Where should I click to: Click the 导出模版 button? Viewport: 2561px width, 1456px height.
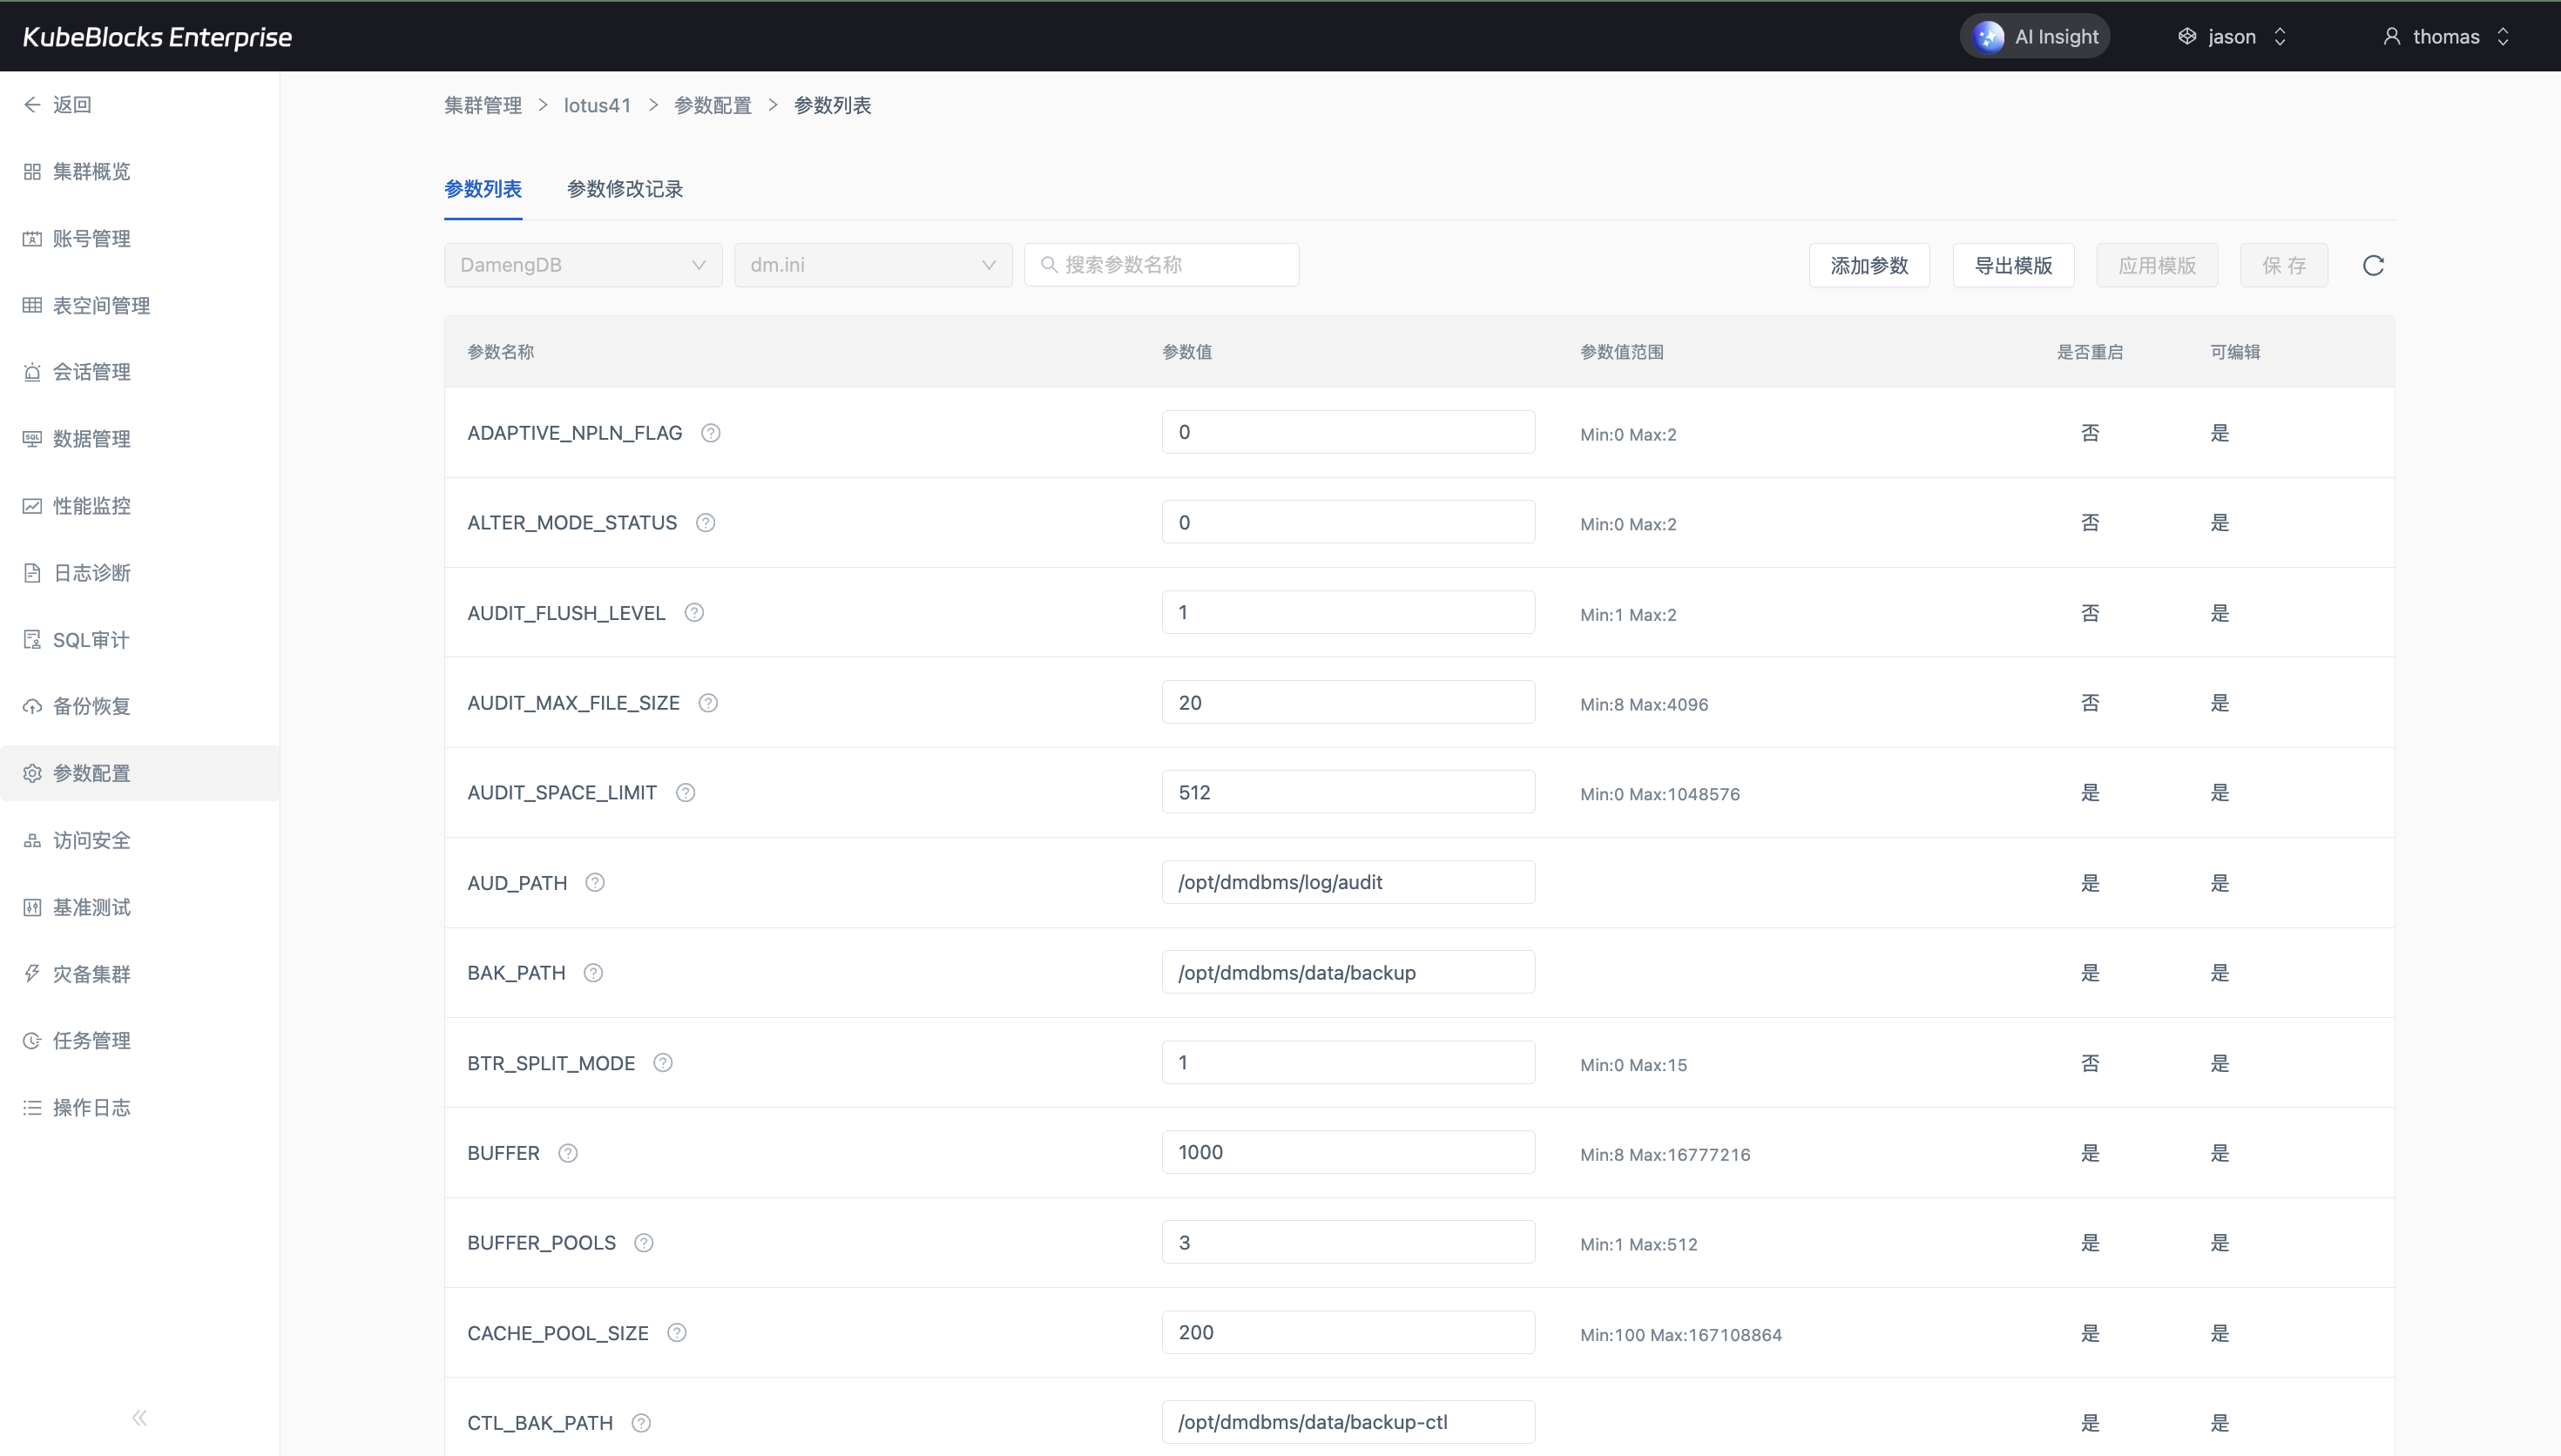click(x=2013, y=265)
